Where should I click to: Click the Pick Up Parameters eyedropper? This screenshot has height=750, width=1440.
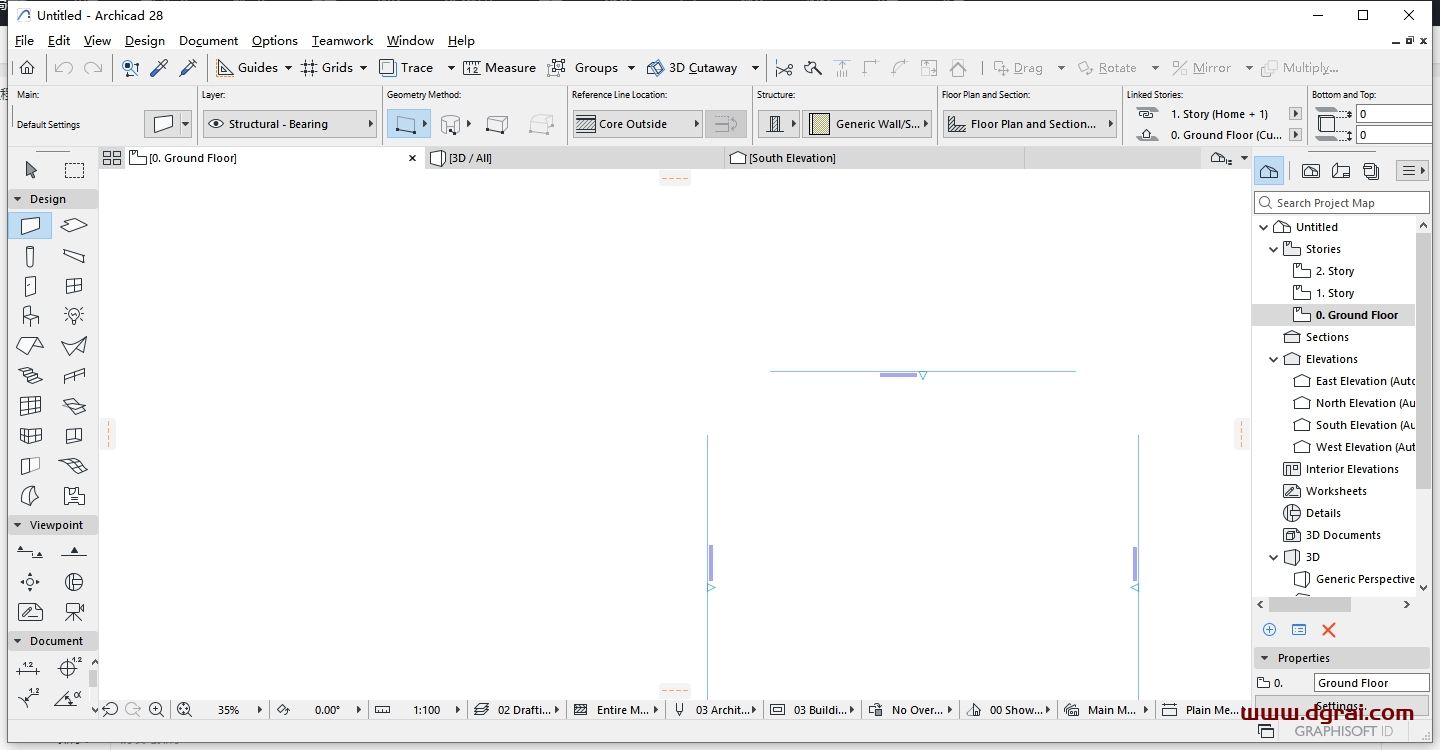tap(159, 68)
